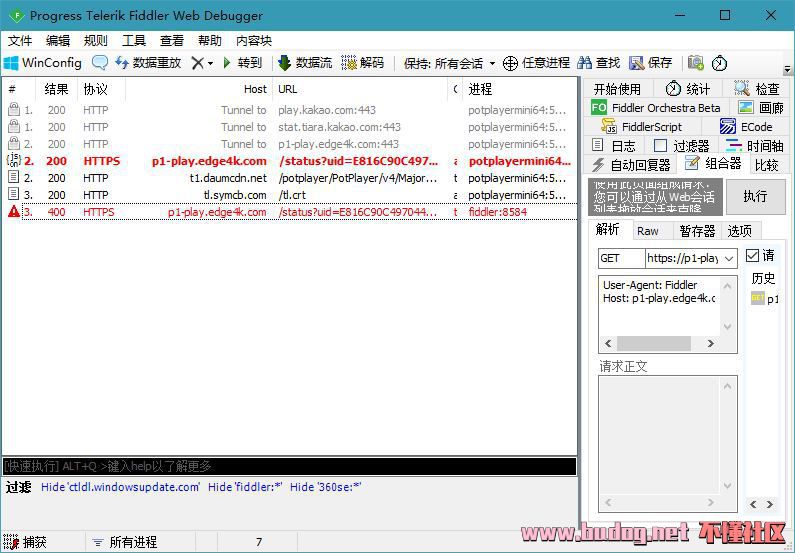
Task: Sort by the URL column header
Action: click(360, 89)
